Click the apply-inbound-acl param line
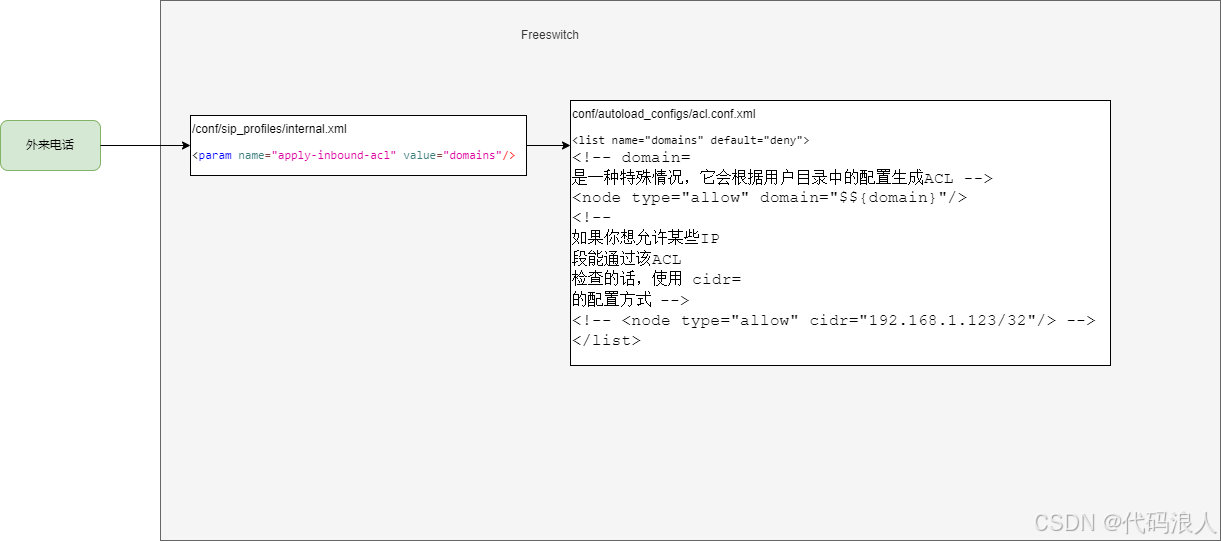 (354, 155)
